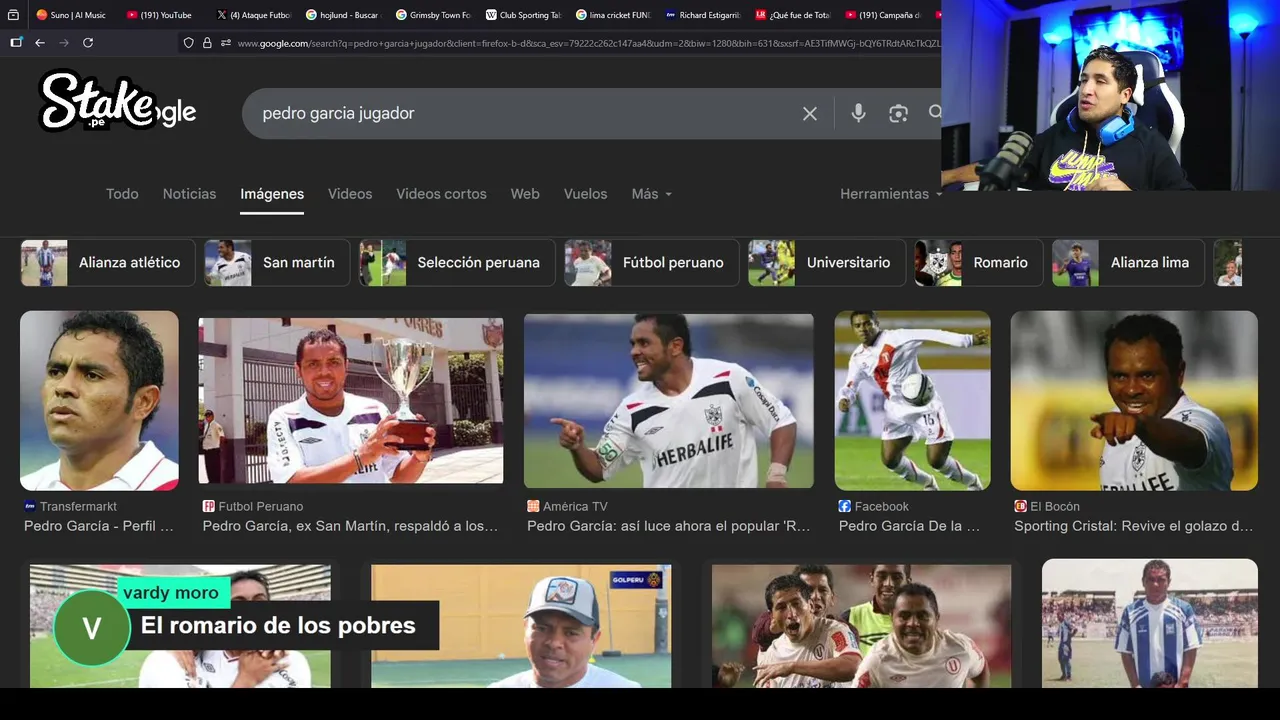Screen dimensions: 1280x720
Task: Open the tab list icon at top-left
Action: (13, 15)
